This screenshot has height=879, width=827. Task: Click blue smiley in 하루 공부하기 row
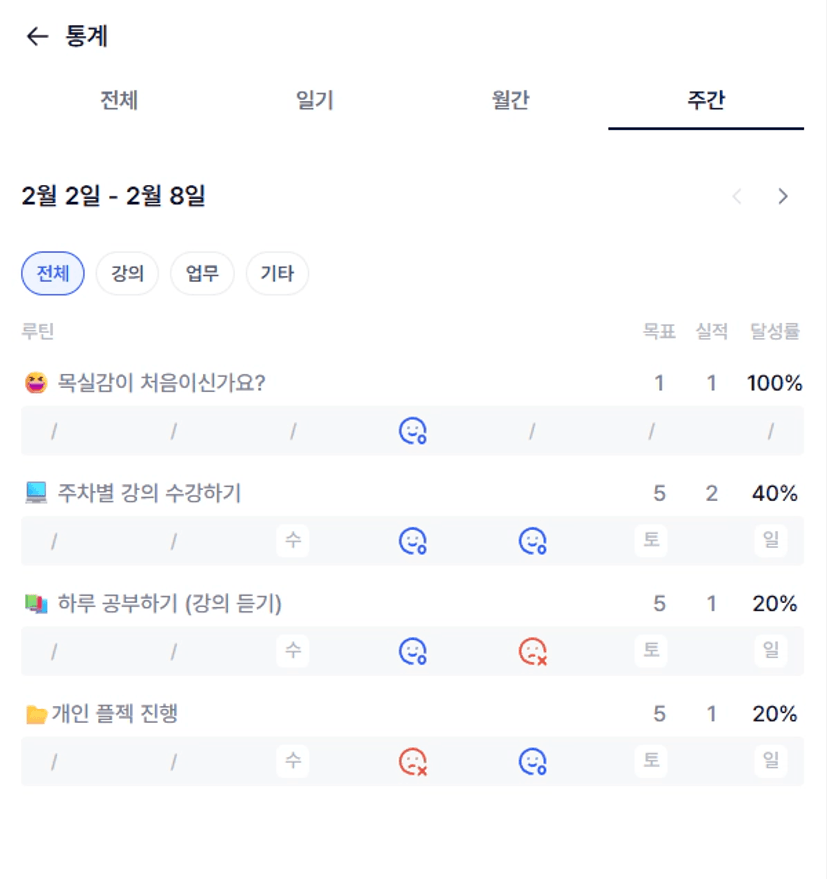click(412, 652)
